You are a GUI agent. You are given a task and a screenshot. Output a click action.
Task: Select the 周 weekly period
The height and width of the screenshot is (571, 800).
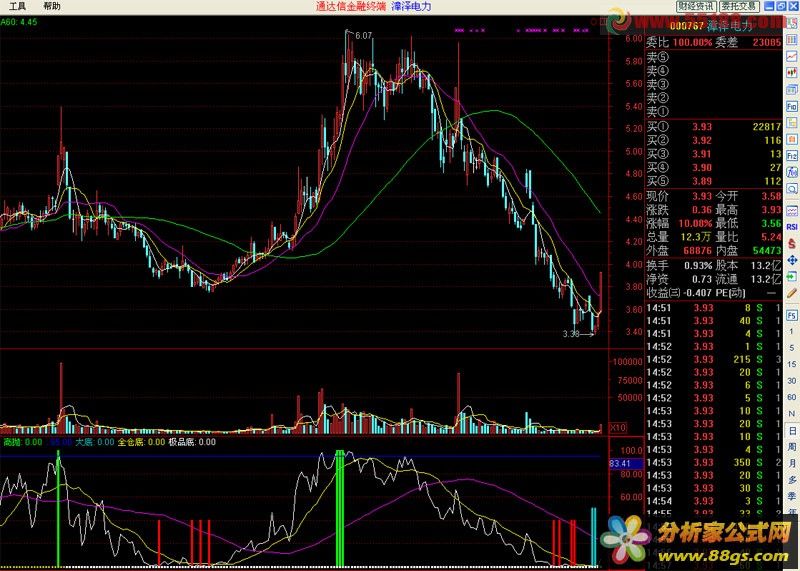tap(792, 447)
